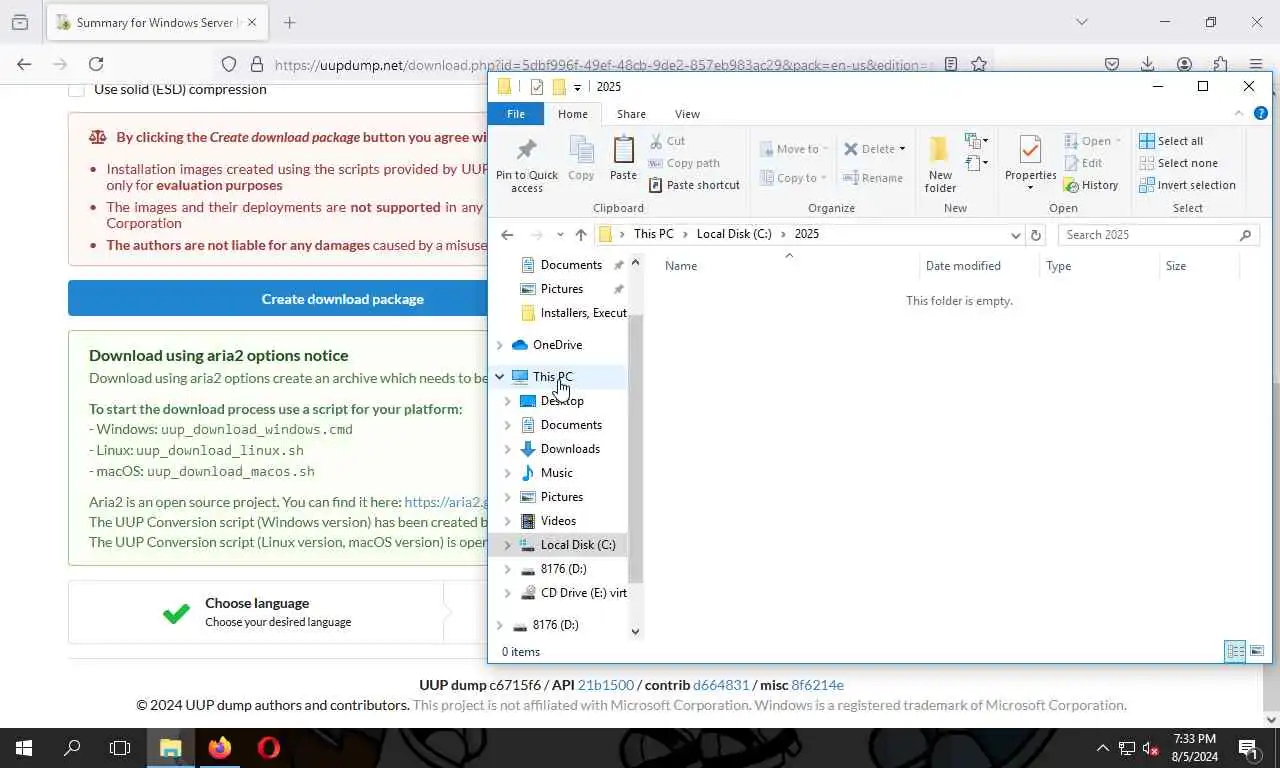Select Videos in navigation tree
1280x768 pixels.
pyautogui.click(x=558, y=521)
